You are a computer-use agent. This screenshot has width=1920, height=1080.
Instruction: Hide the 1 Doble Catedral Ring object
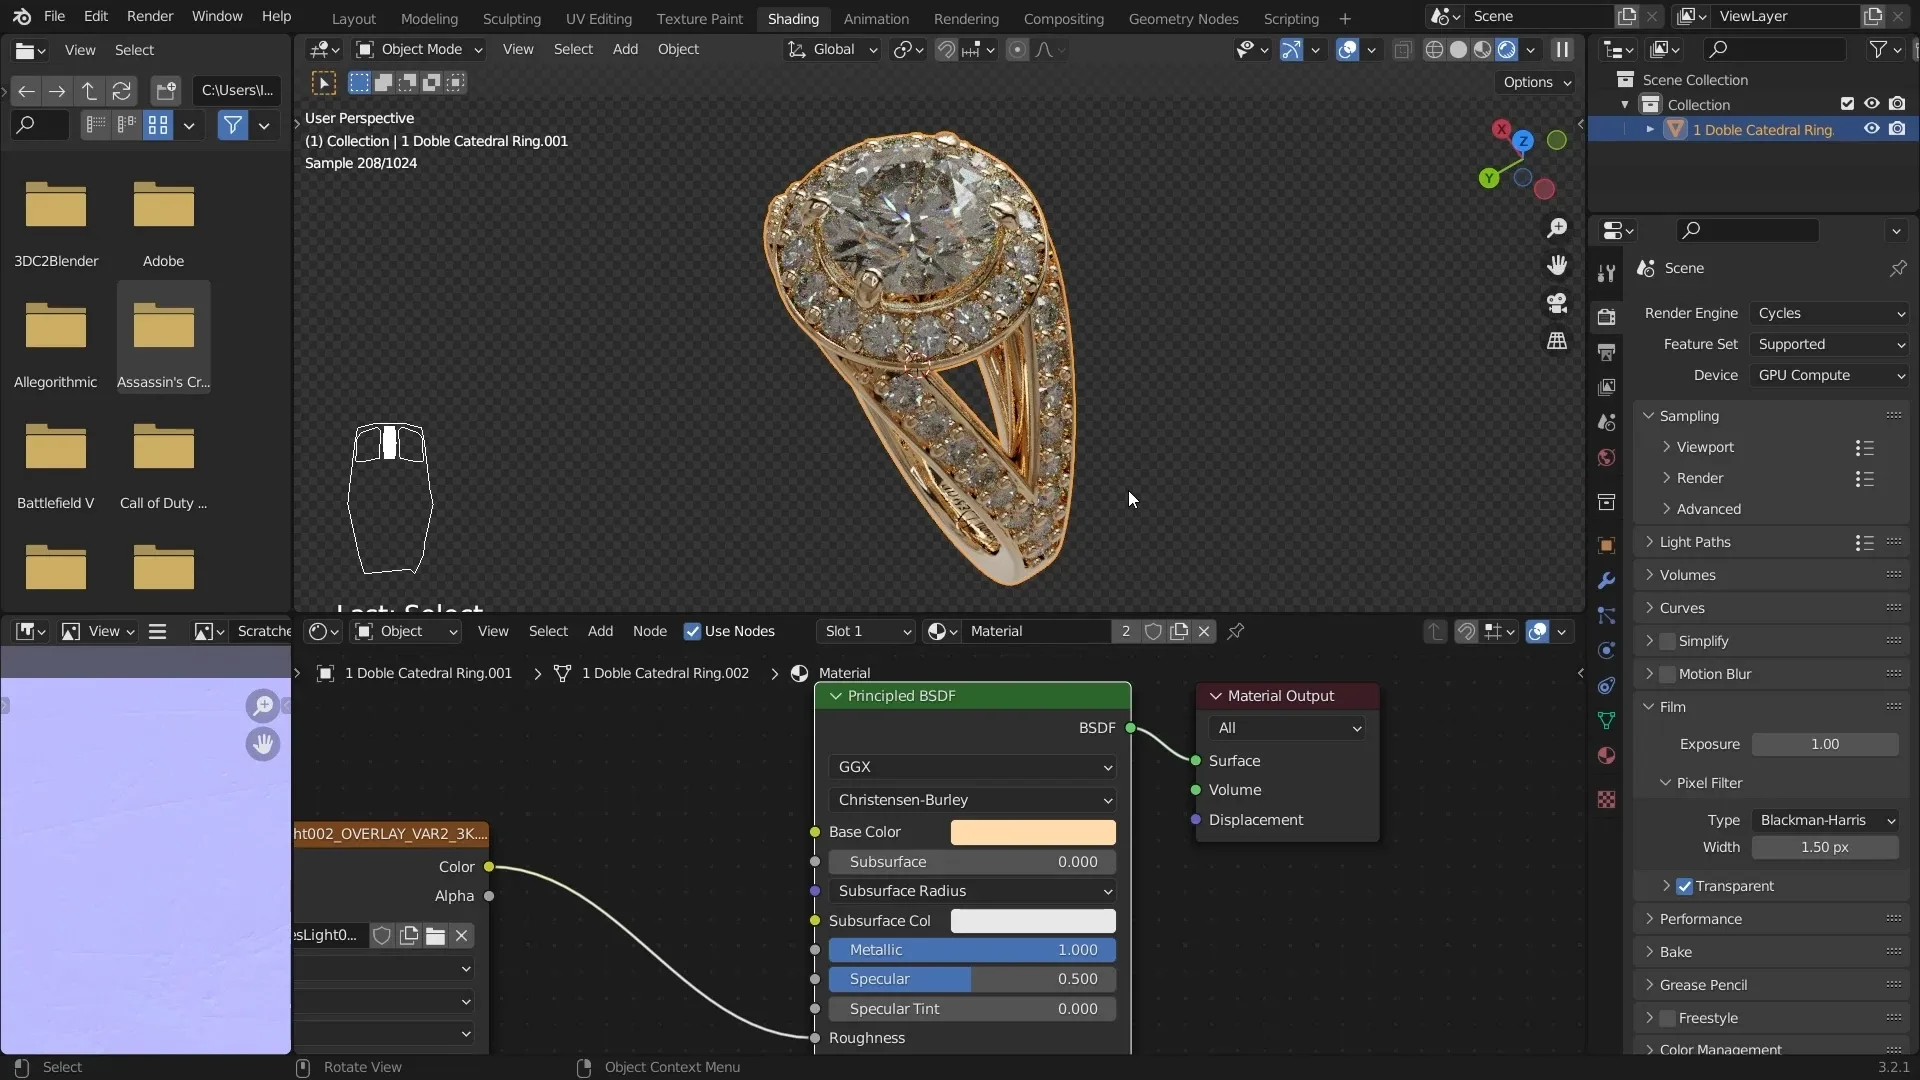click(x=1871, y=129)
